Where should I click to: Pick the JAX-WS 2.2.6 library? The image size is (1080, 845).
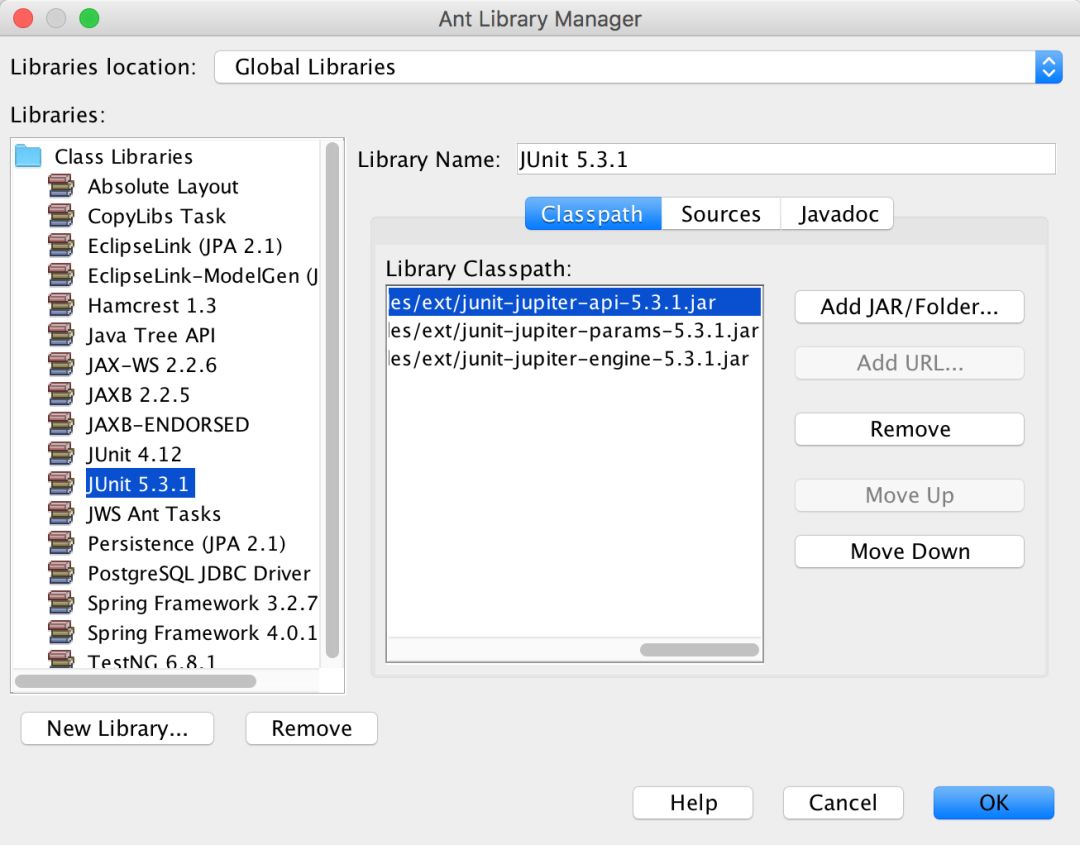[152, 365]
